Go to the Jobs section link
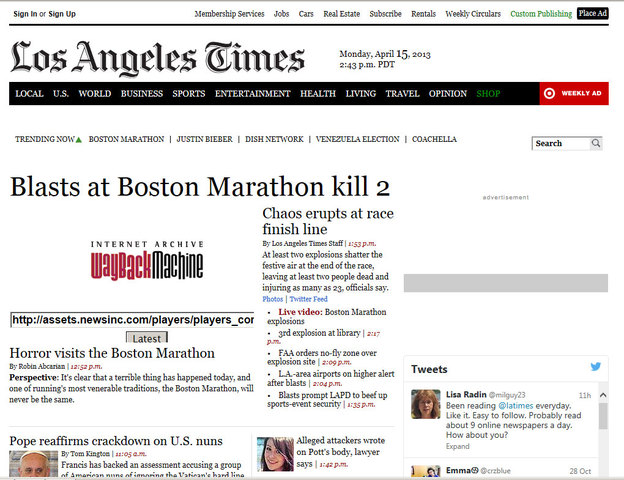This screenshot has width=624, height=480. point(281,14)
